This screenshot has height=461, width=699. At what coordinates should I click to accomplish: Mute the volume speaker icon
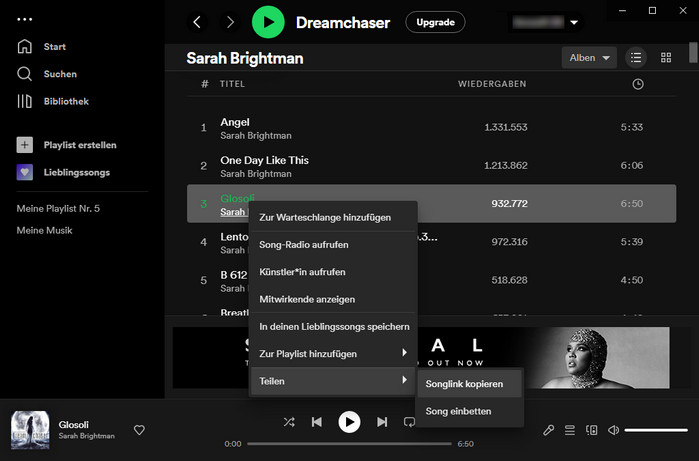tap(613, 430)
